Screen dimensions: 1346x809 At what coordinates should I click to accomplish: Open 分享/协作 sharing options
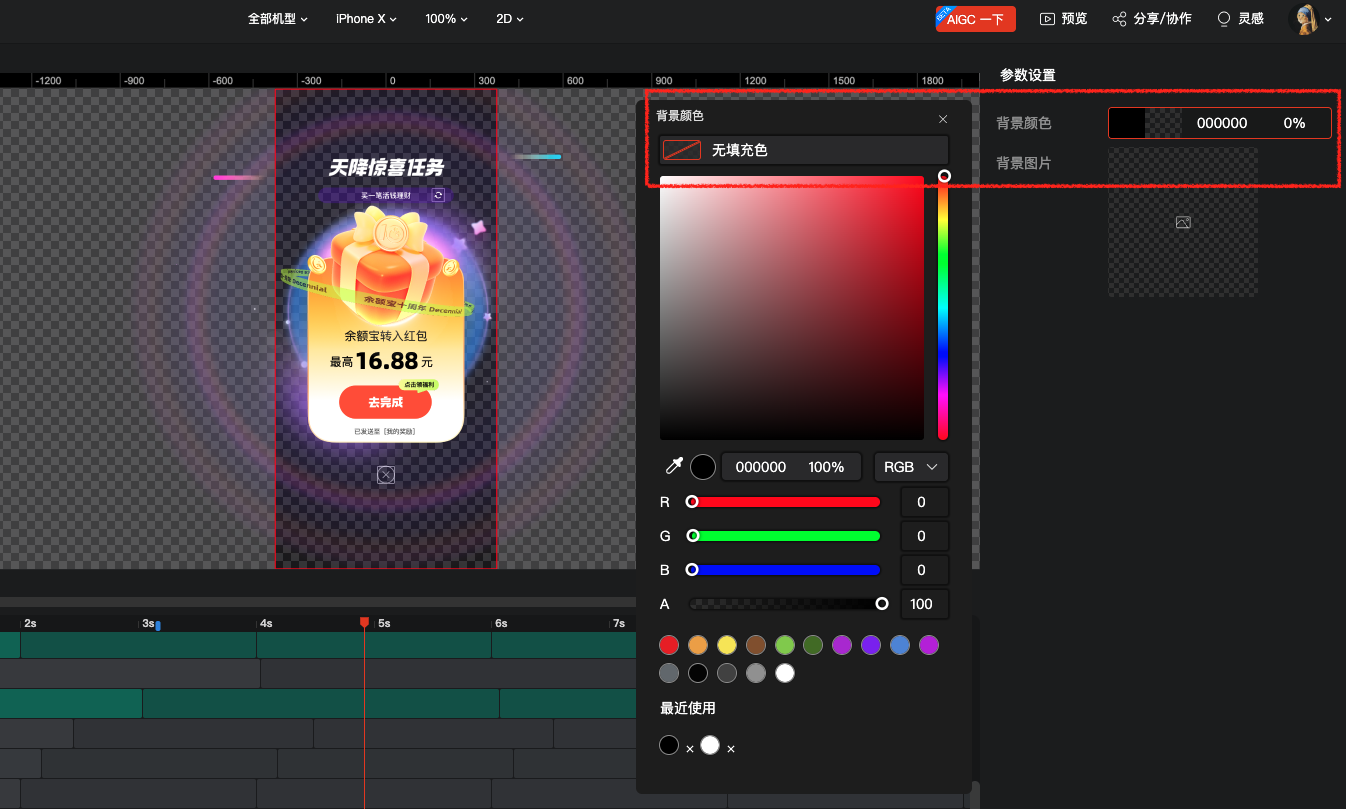(x=1152, y=19)
